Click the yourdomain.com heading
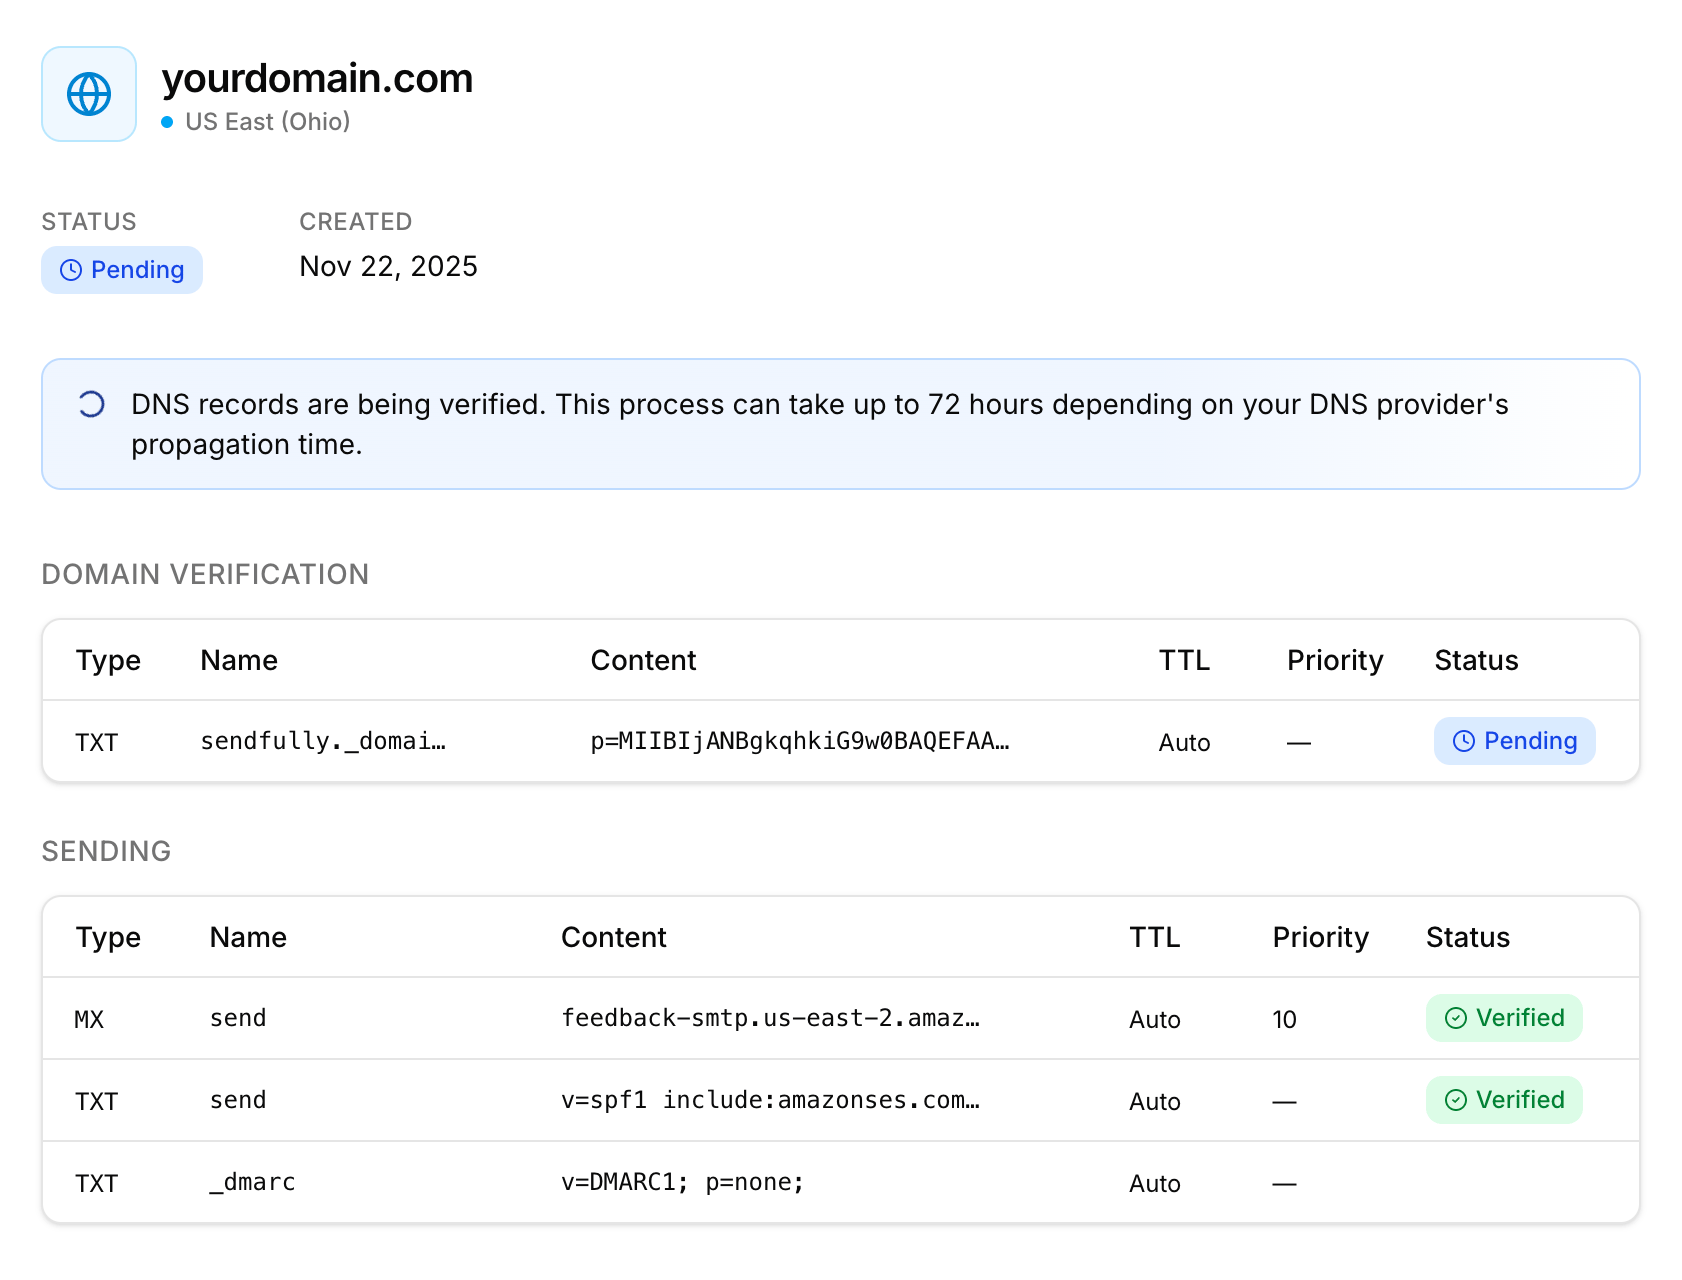This screenshot has height=1280, width=1682. (317, 78)
